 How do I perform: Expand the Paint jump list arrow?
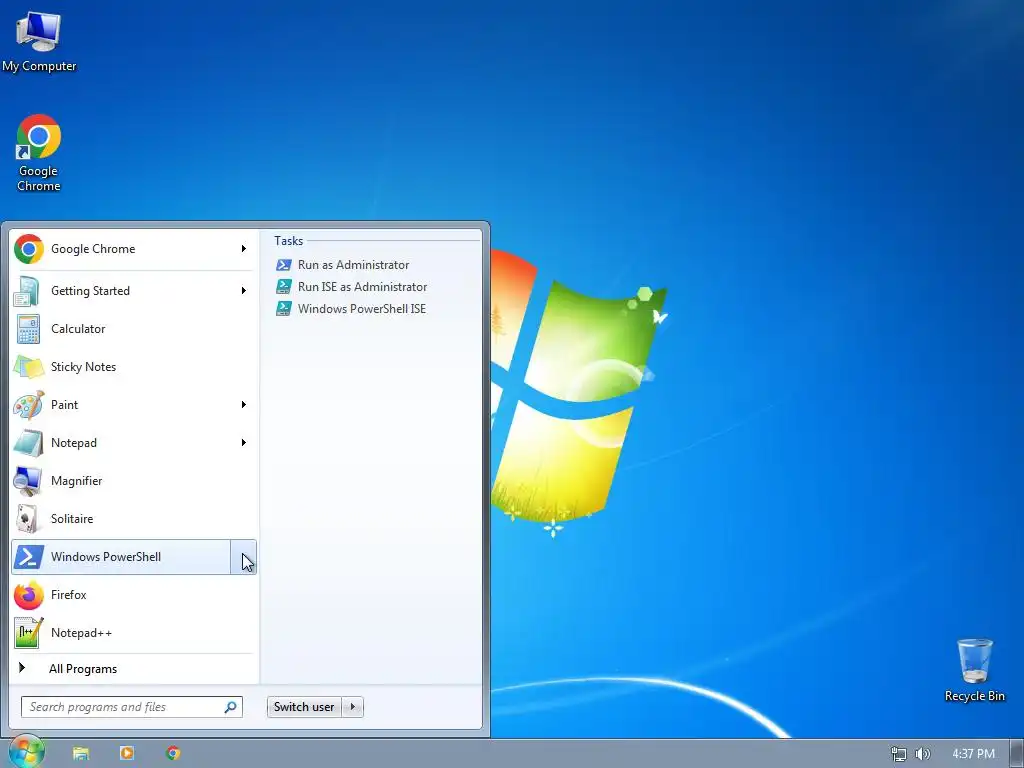tap(244, 405)
